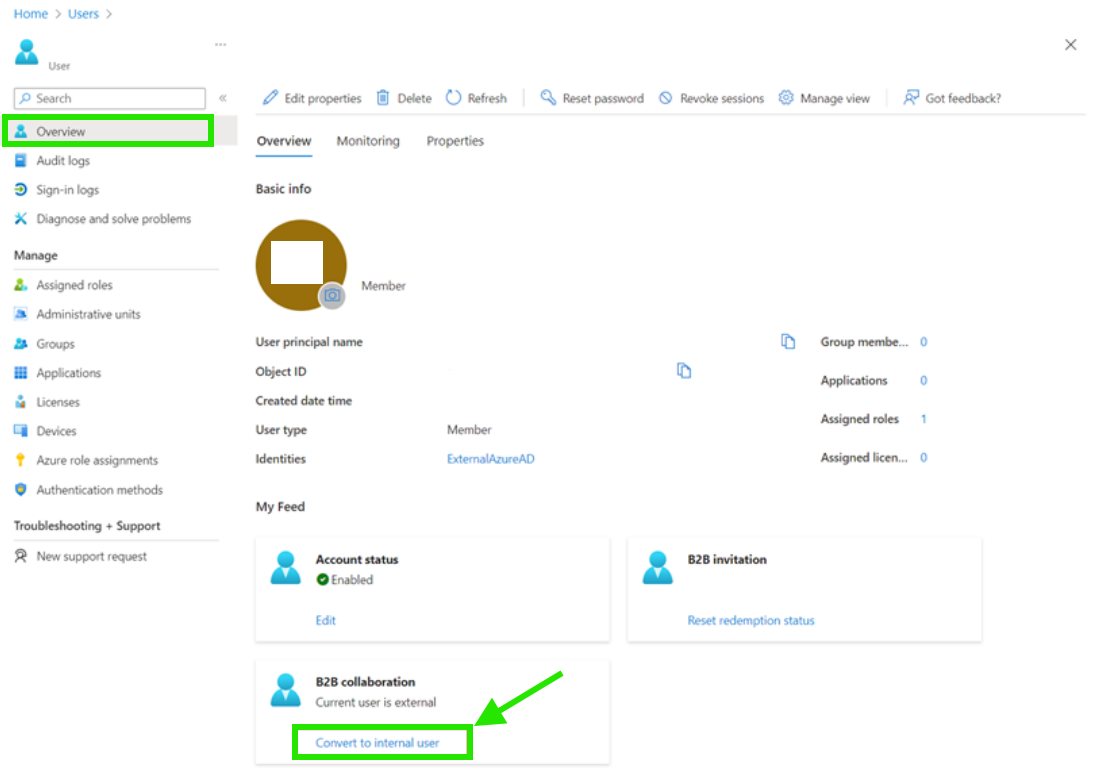1095x773 pixels.
Task: Click the Authentication methods shield icon
Action: tap(21, 489)
